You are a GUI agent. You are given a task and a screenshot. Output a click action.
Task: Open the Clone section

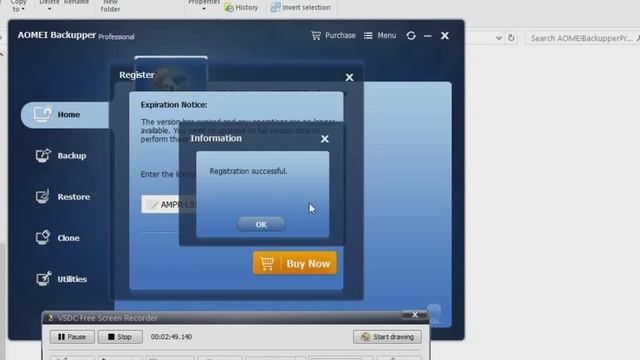coord(58,238)
